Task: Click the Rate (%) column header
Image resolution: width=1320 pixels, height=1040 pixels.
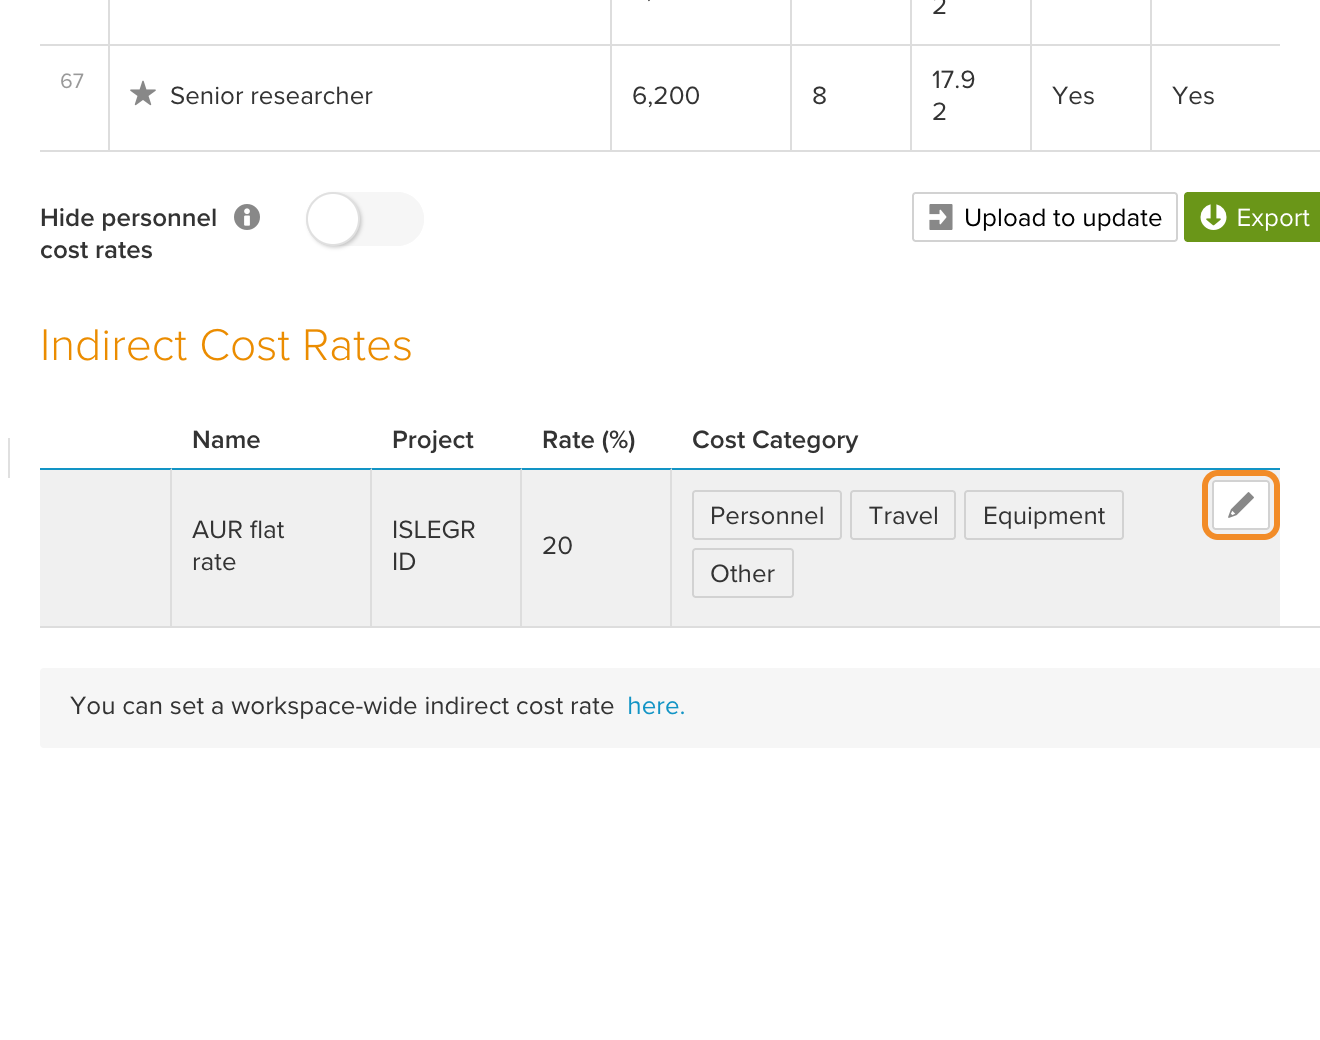Action: tap(589, 440)
